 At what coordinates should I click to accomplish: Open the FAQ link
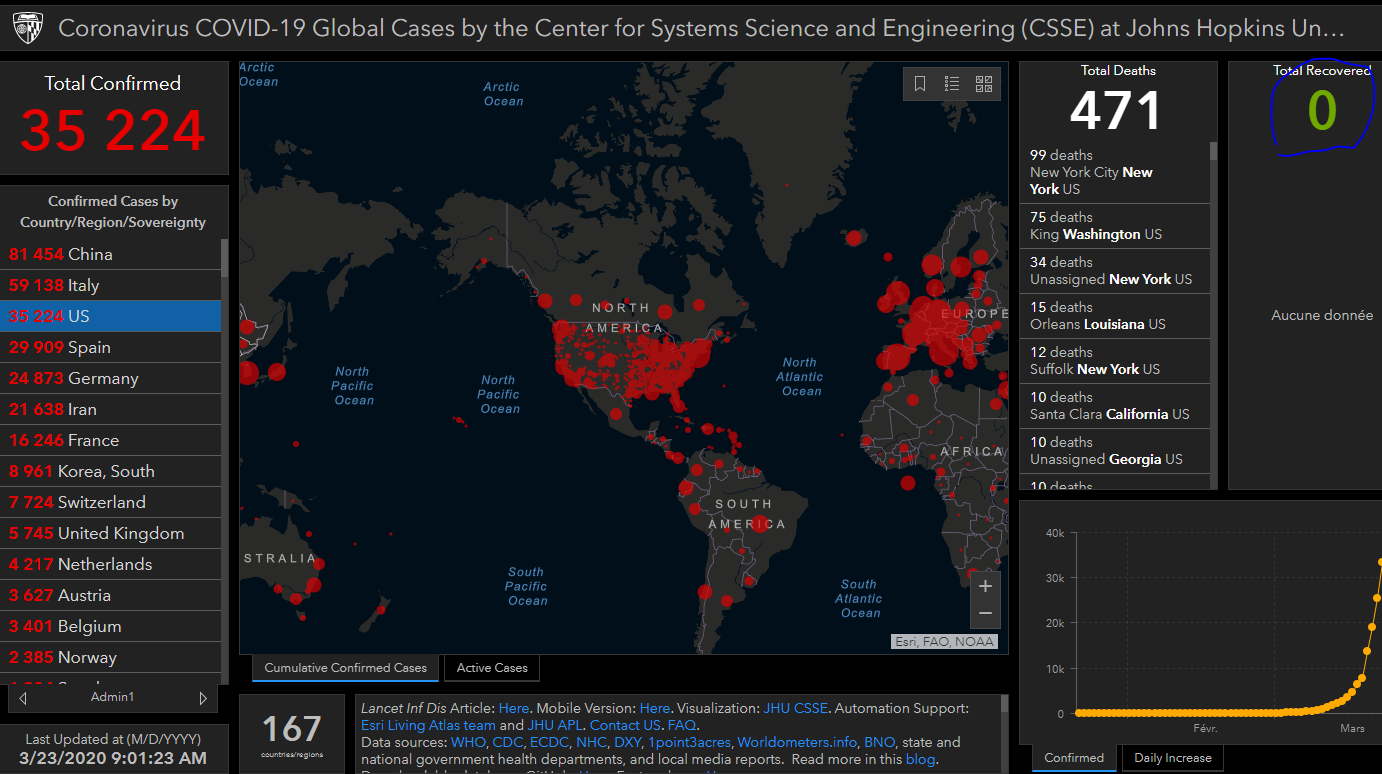(682, 725)
